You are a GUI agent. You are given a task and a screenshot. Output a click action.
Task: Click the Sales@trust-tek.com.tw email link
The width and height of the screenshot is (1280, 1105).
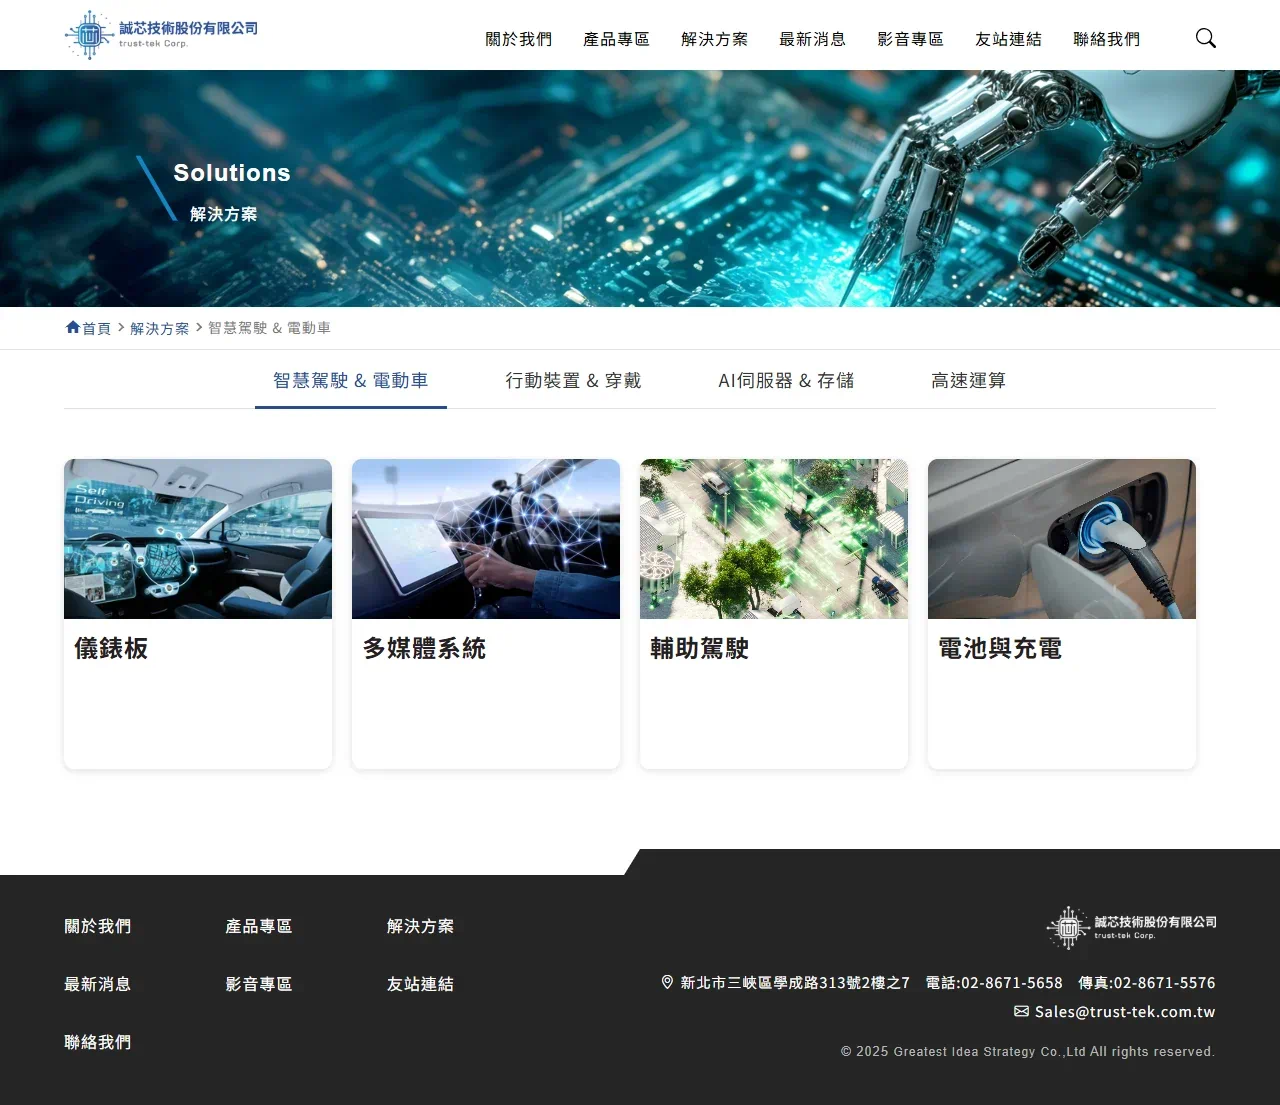(1124, 1011)
